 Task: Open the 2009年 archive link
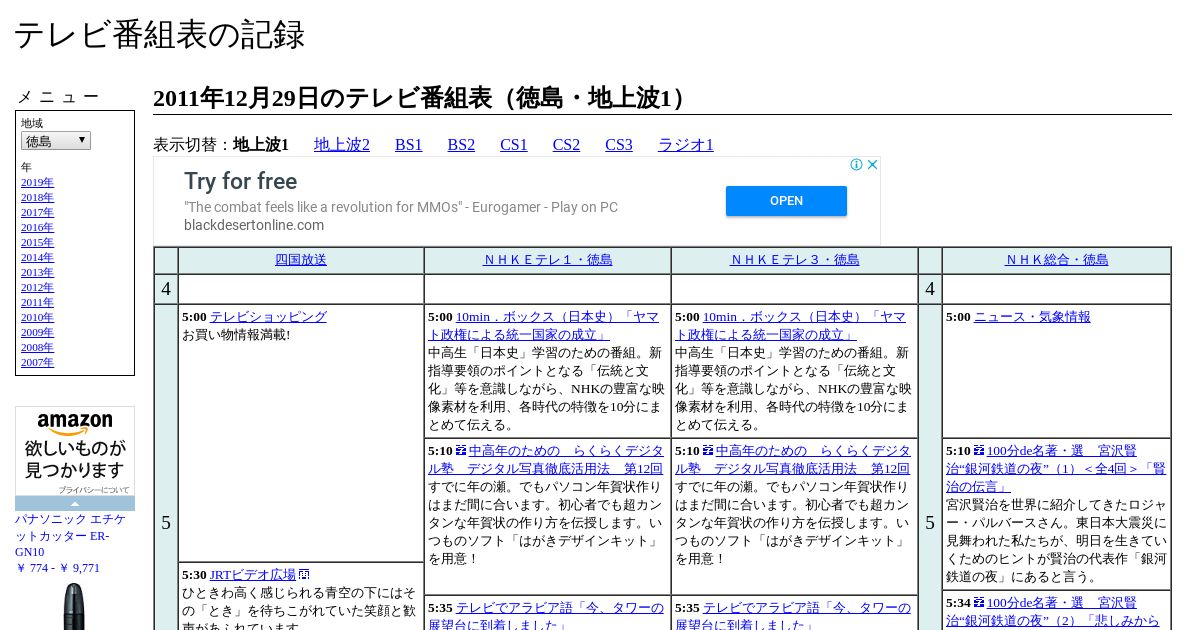[37, 333]
